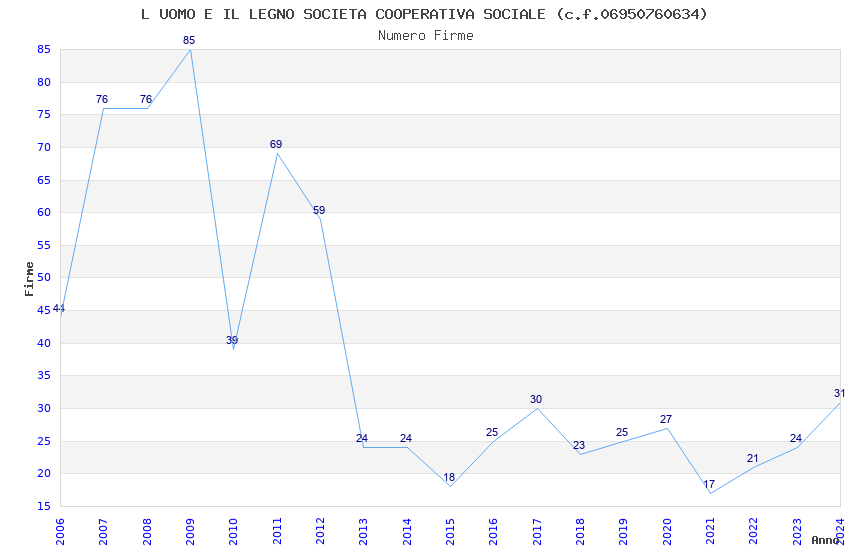Click the 2011 data label 69

pyautogui.click(x=276, y=144)
